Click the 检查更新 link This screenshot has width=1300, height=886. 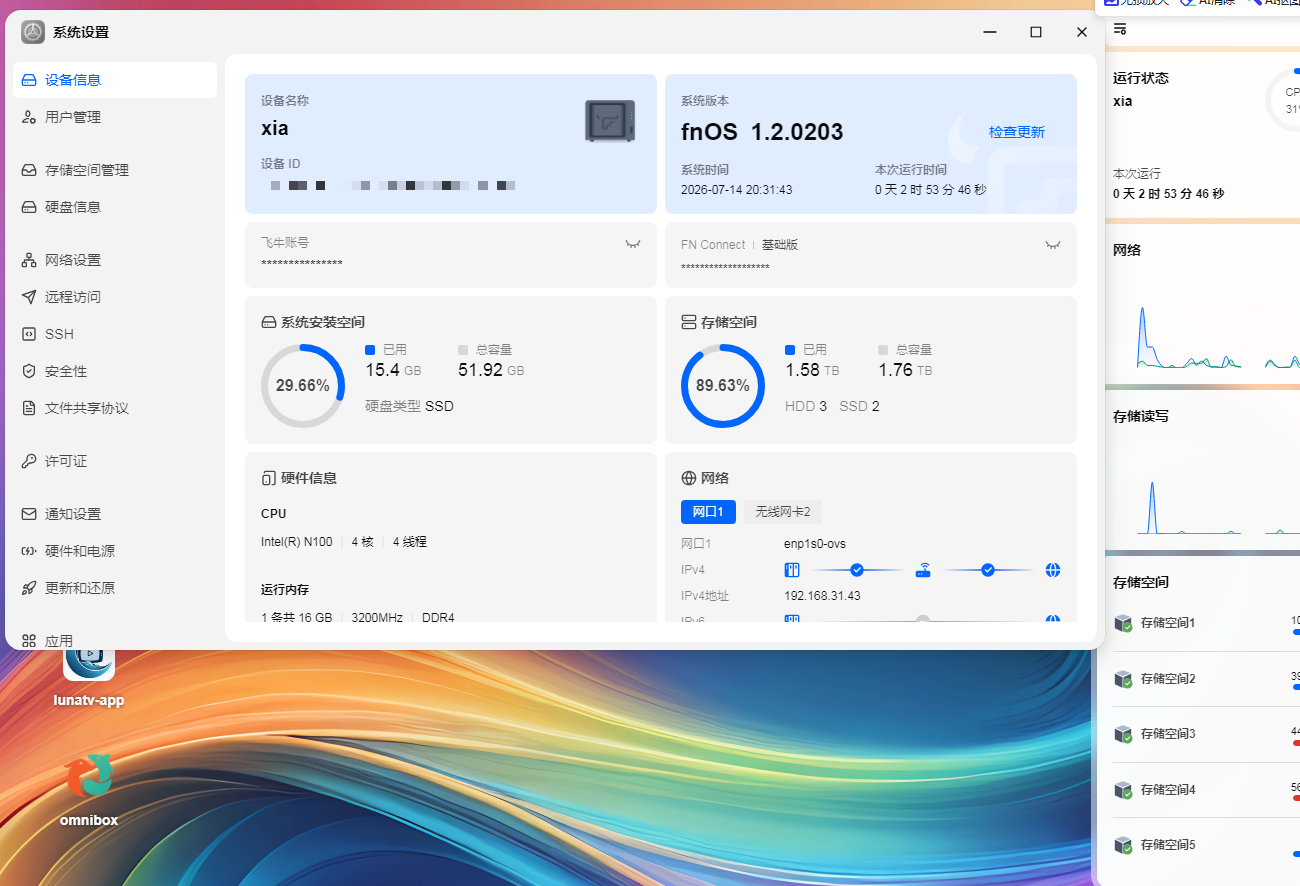(1017, 132)
